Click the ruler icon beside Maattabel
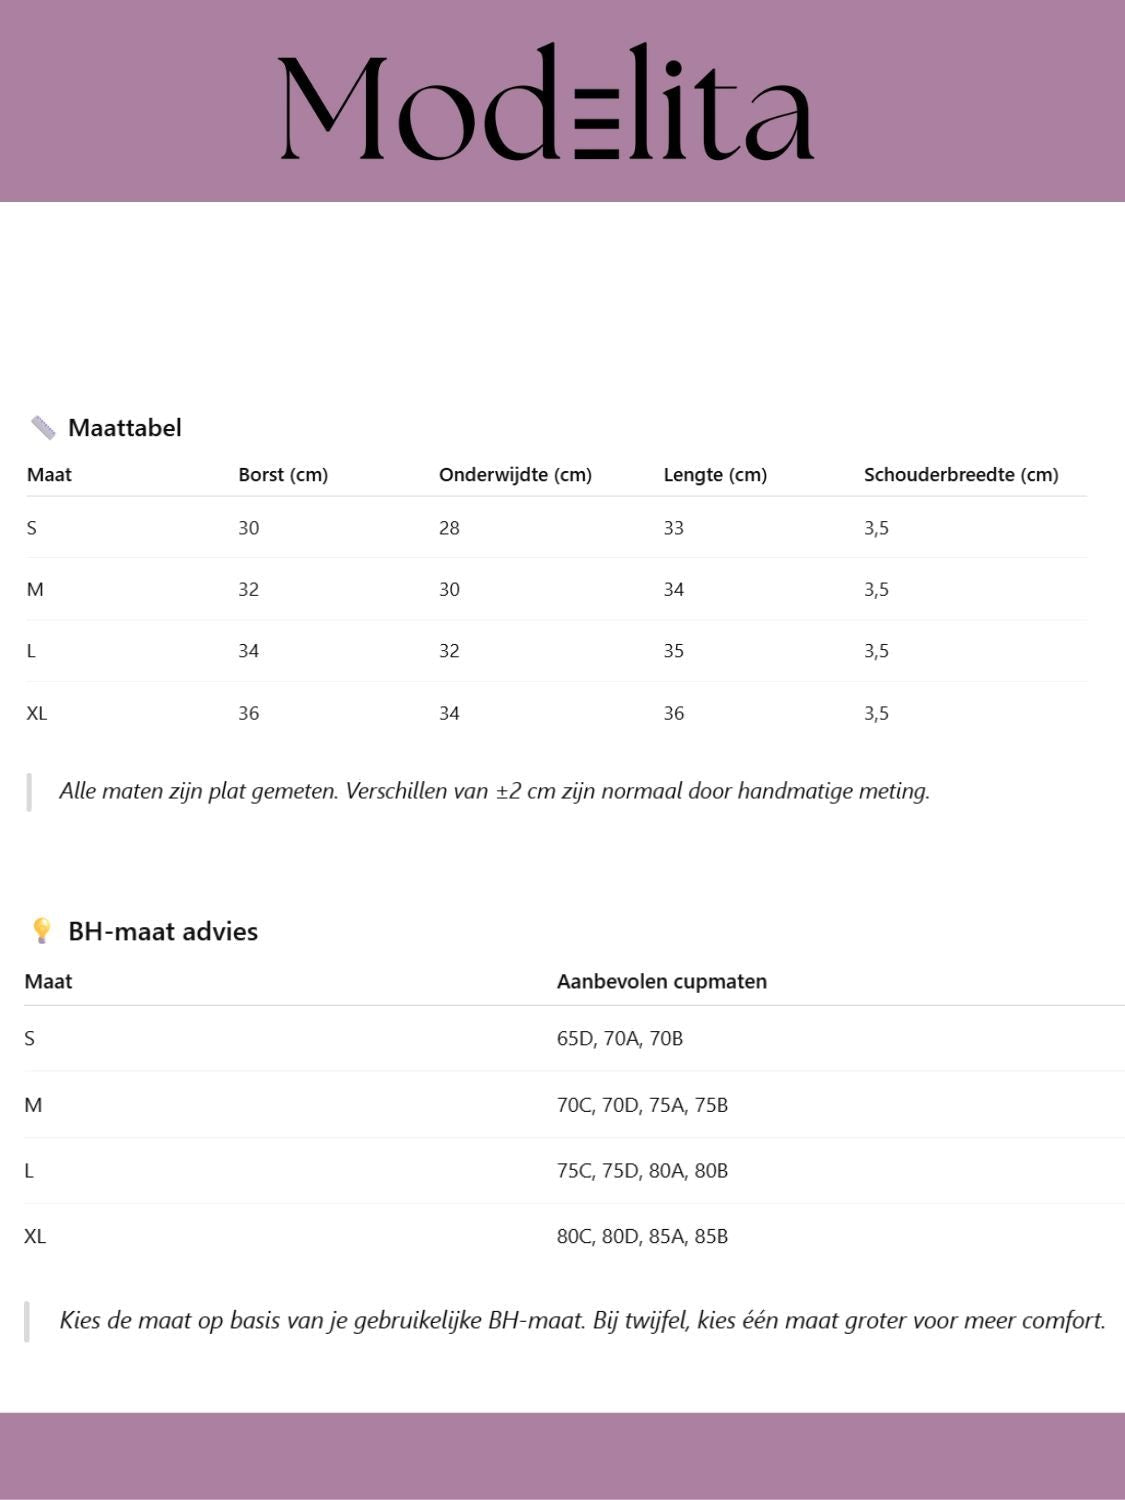The width and height of the screenshot is (1125, 1500). click(x=43, y=428)
